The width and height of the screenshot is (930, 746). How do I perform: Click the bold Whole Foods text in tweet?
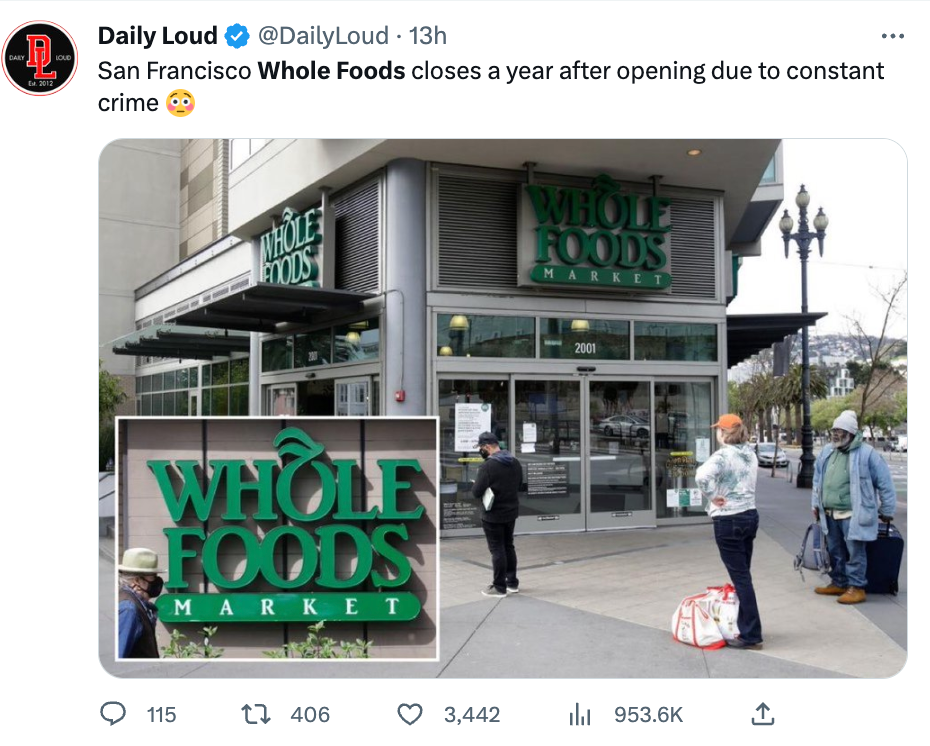332,71
